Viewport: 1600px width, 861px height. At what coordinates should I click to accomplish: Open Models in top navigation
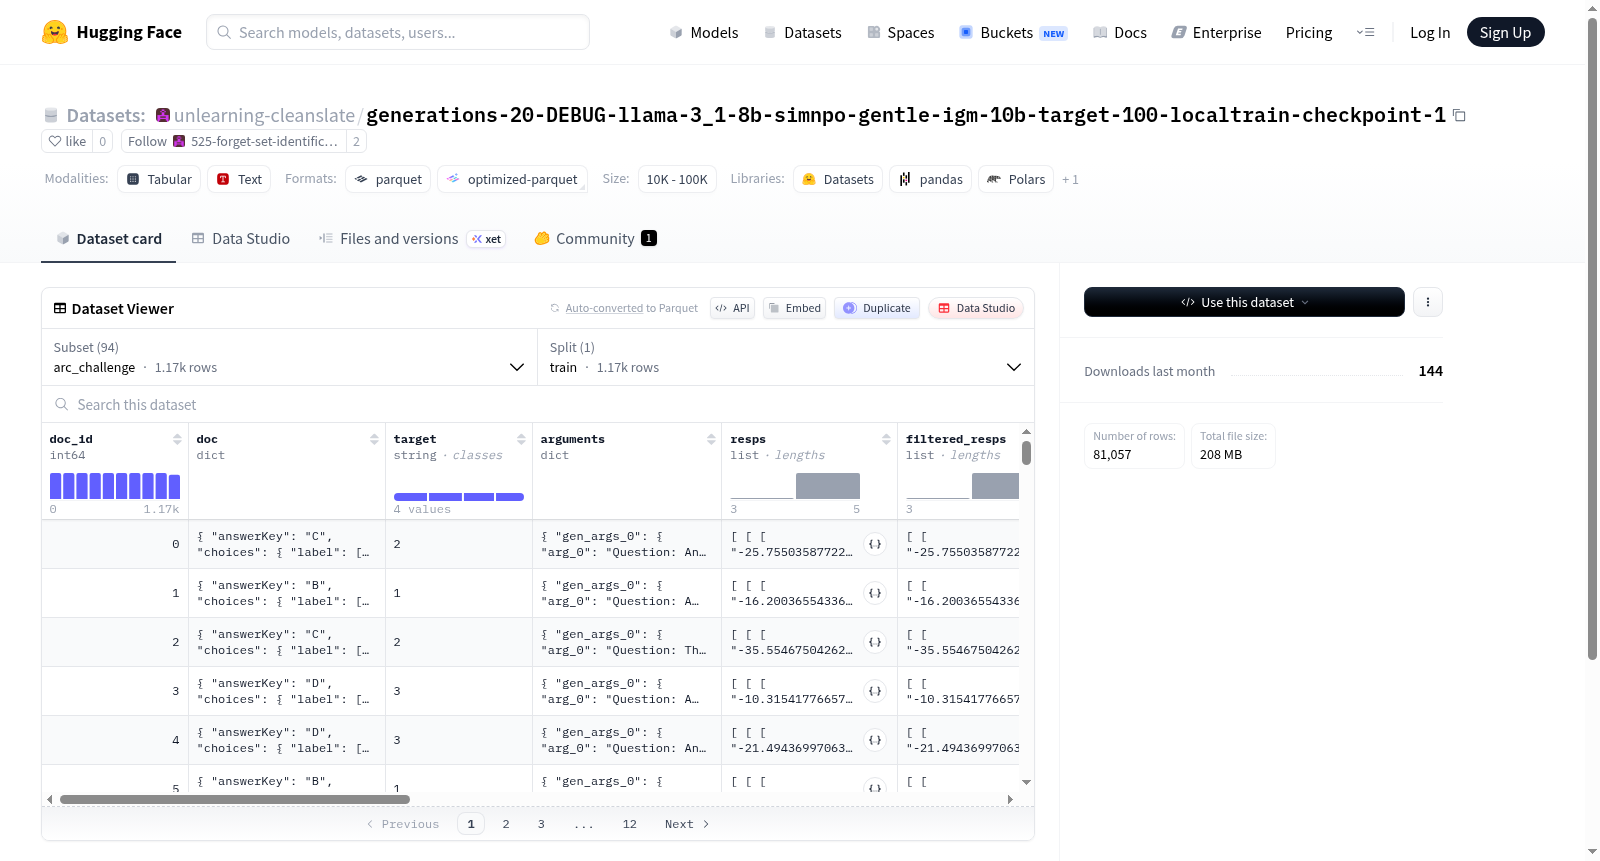point(704,33)
